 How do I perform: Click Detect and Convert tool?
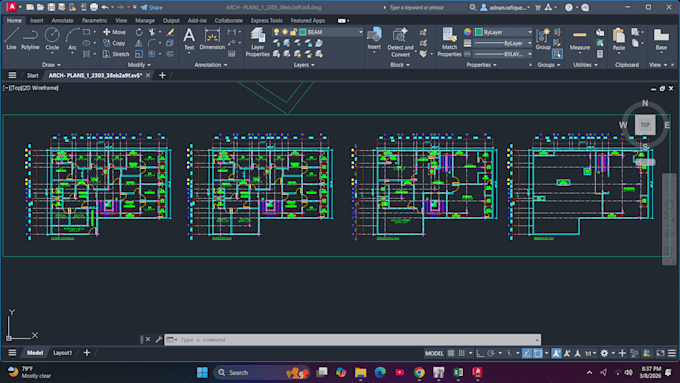click(400, 42)
